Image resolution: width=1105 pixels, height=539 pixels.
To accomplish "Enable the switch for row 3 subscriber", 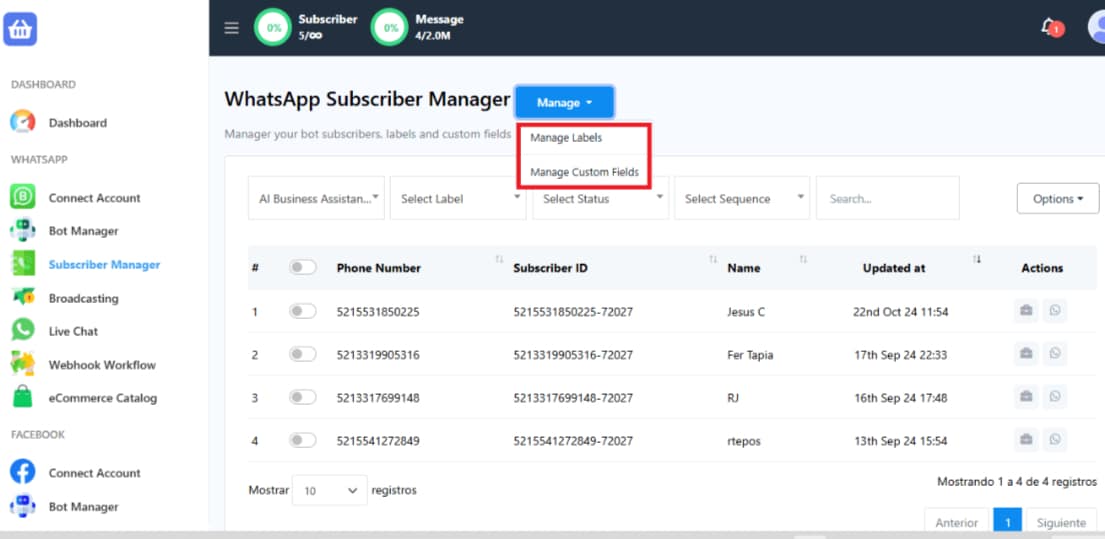I will pos(302,398).
